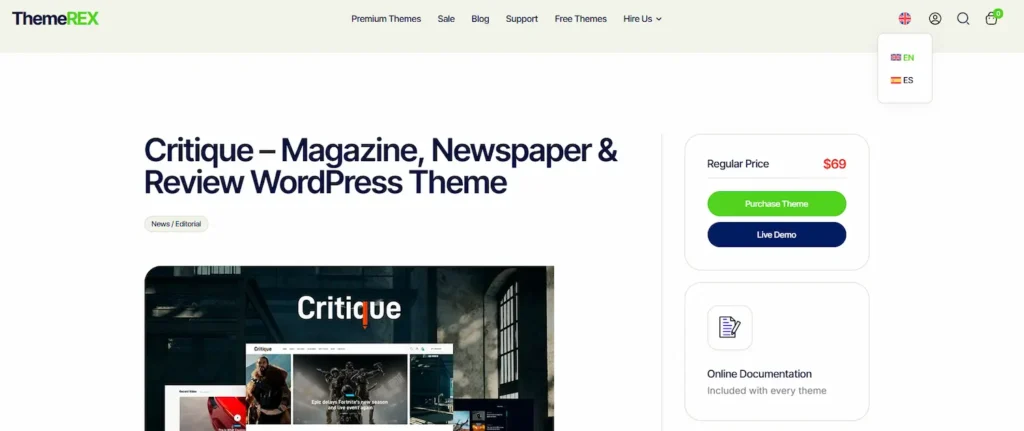This screenshot has width=1024, height=431.
Task: Click 'Included with every theme' text
Action: pos(767,391)
